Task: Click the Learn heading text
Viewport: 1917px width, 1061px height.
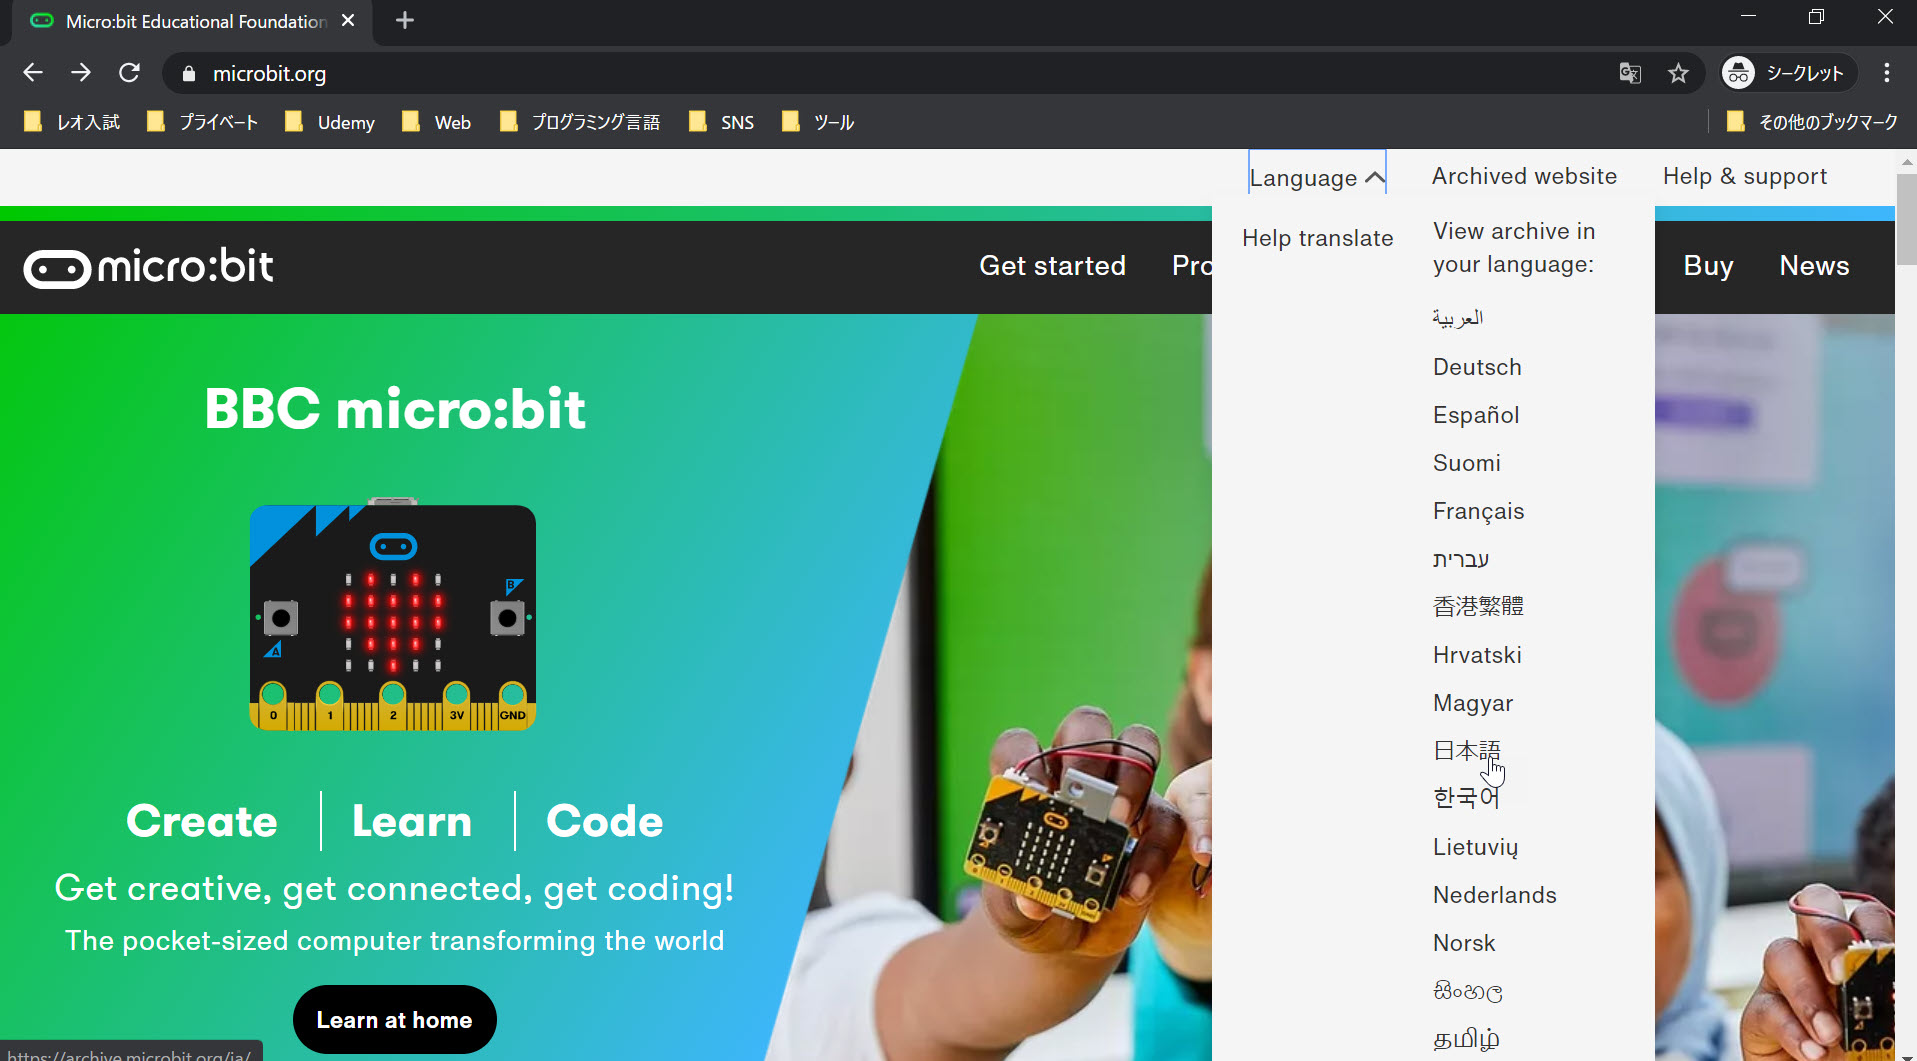Action: [412, 821]
